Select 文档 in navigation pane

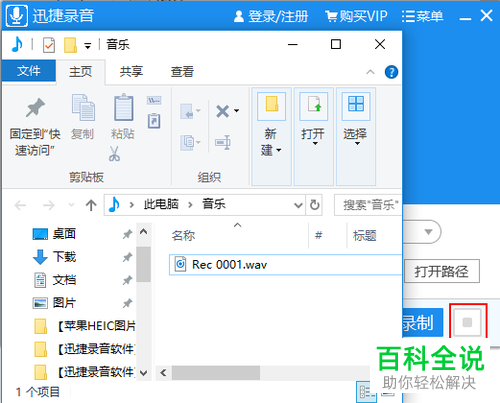[x=64, y=280]
